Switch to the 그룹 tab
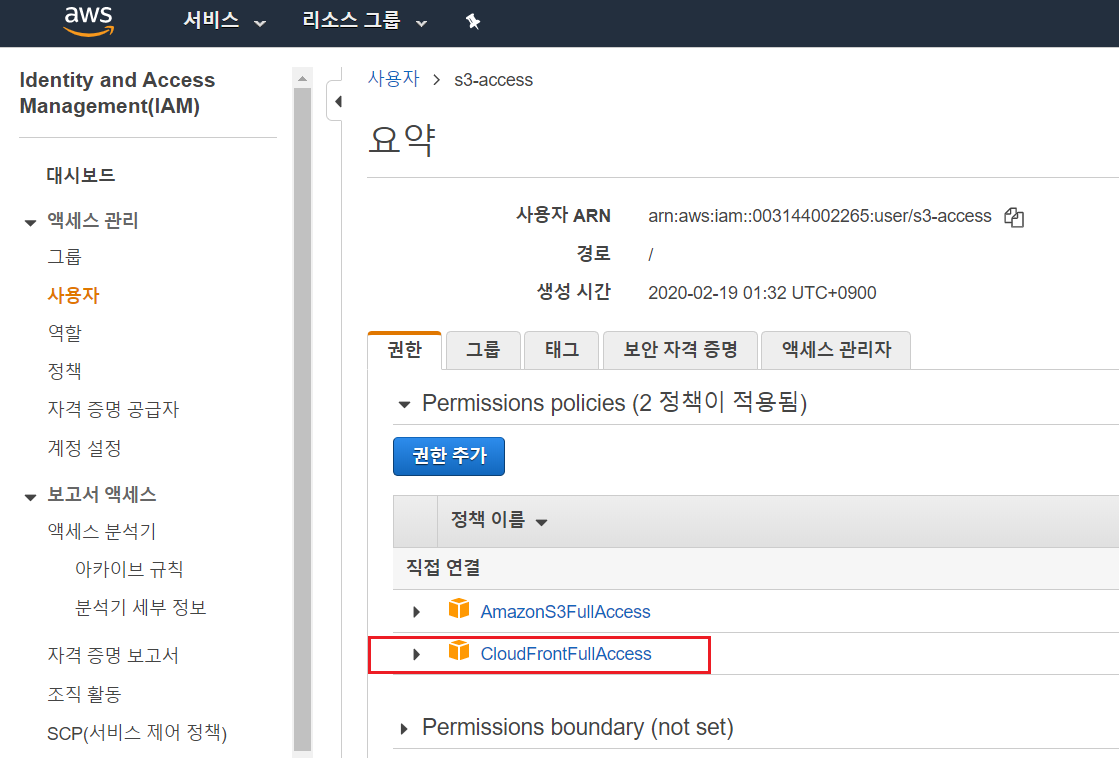Viewport: 1119px width, 758px height. (x=483, y=350)
